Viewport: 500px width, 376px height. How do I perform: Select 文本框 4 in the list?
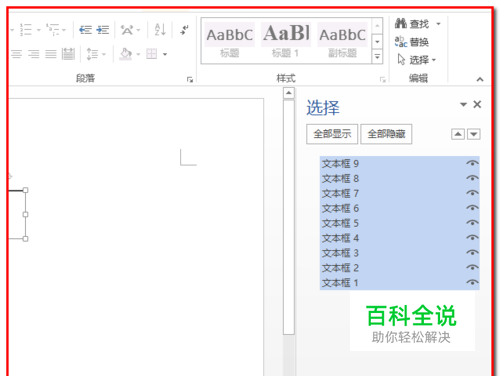pyautogui.click(x=400, y=238)
